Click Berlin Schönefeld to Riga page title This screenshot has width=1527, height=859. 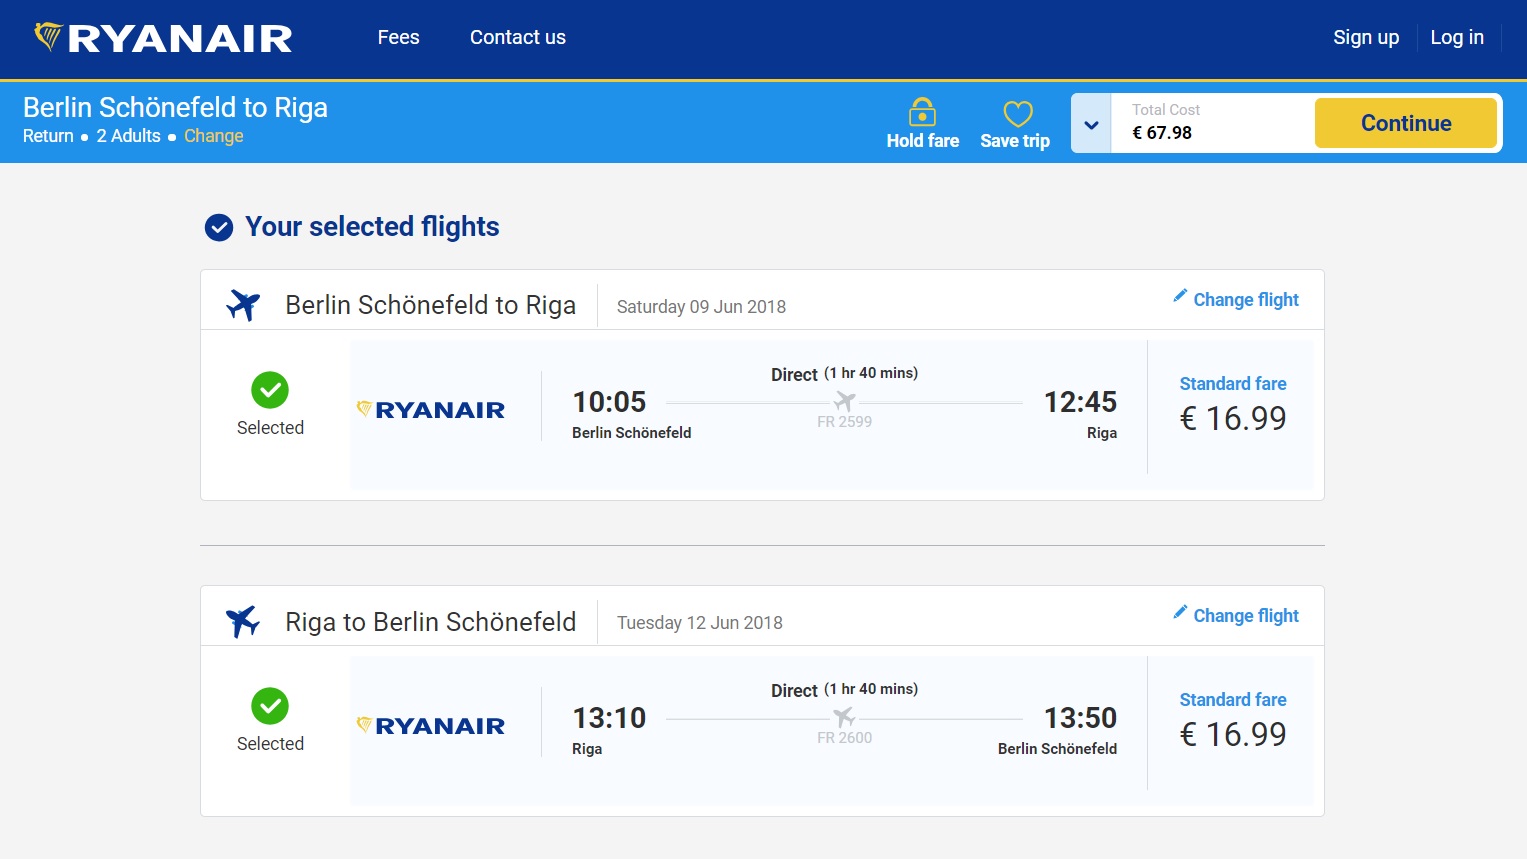pos(175,107)
